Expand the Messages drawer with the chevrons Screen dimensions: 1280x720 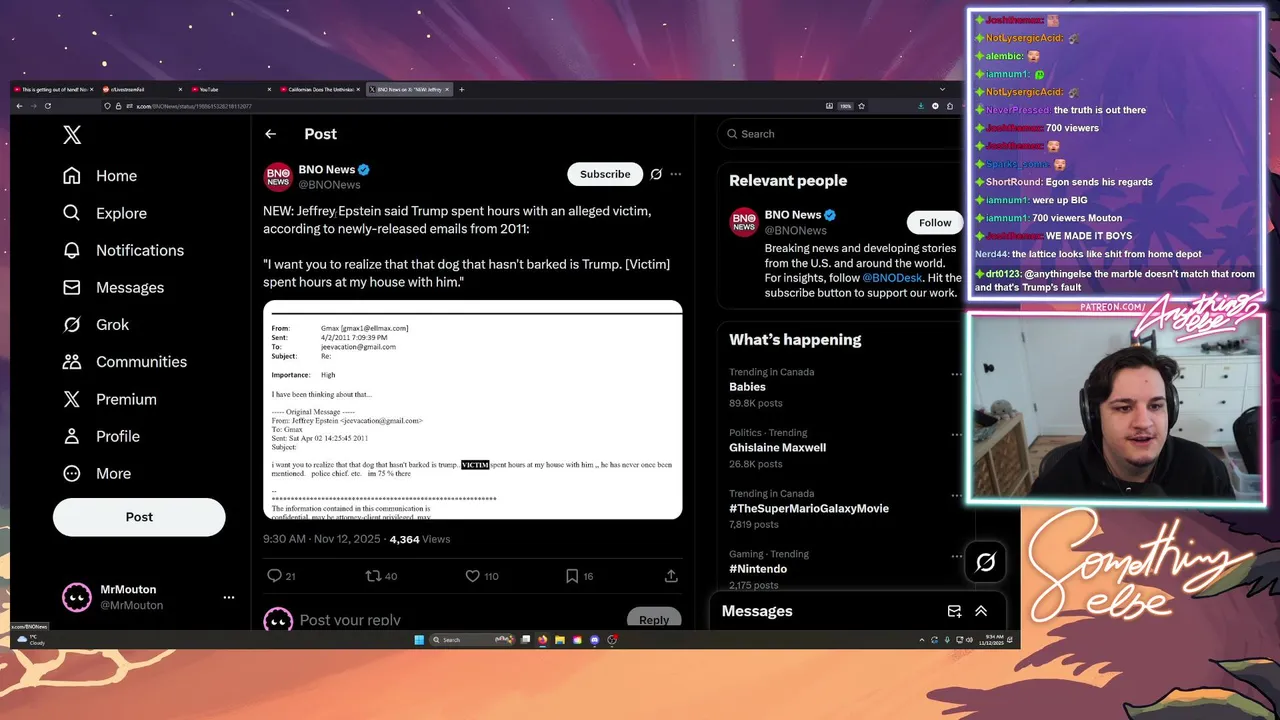click(x=981, y=611)
